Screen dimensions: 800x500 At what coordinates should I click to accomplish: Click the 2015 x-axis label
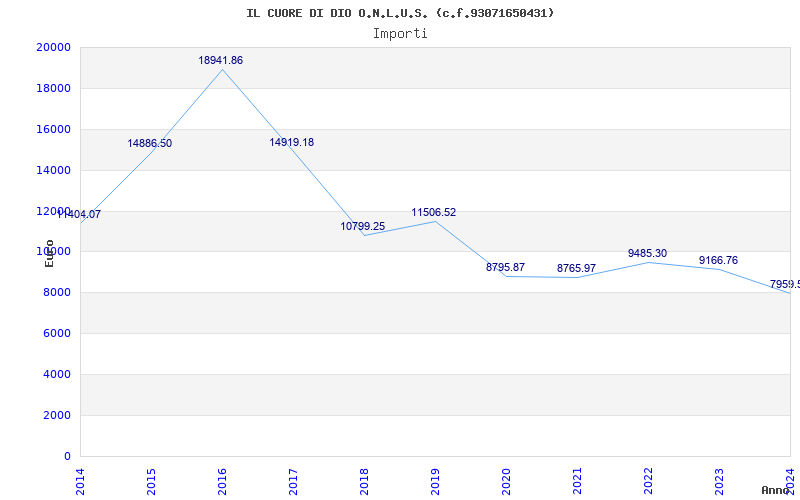(151, 482)
